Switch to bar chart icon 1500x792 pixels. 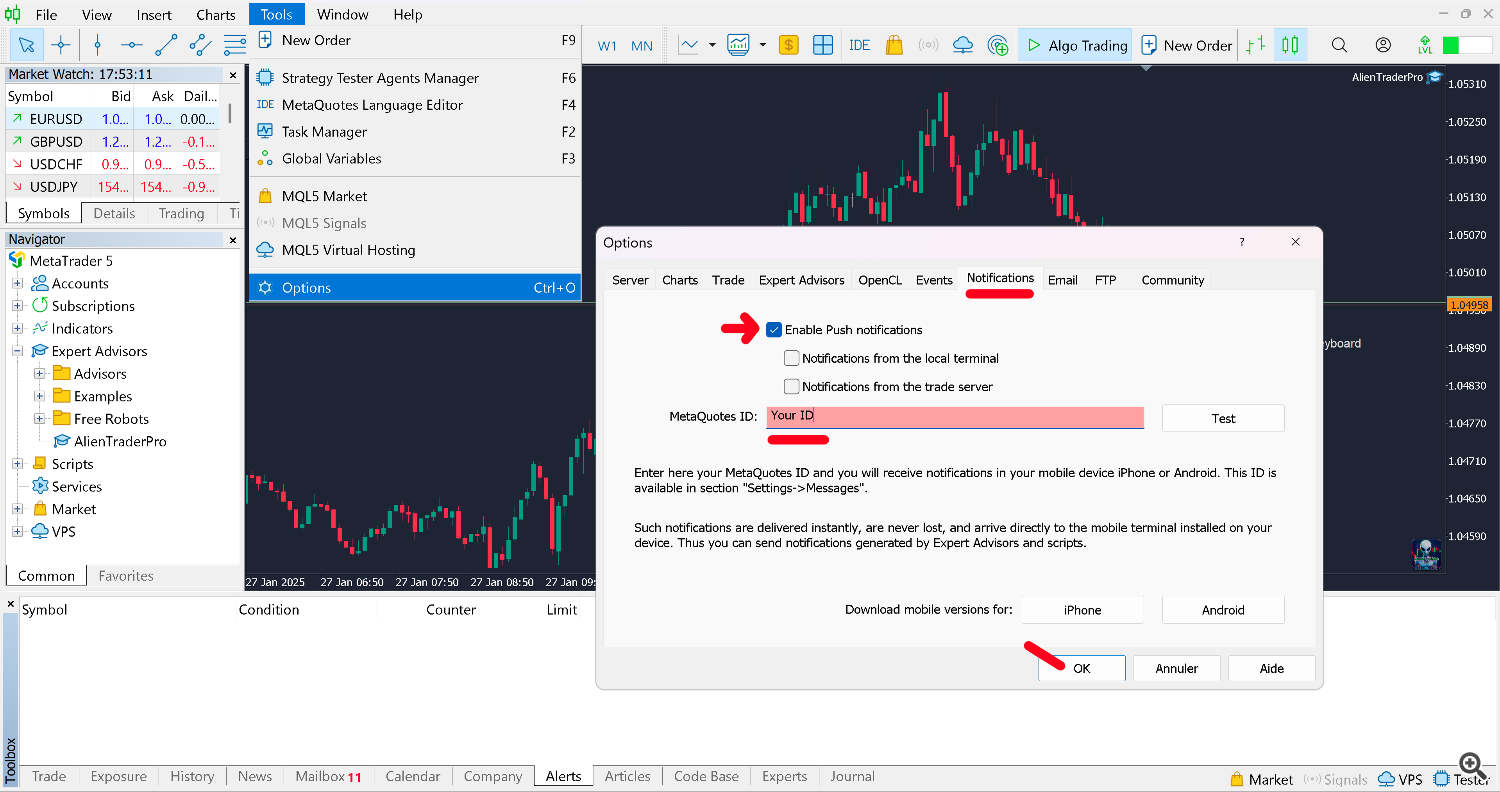(x=1256, y=45)
